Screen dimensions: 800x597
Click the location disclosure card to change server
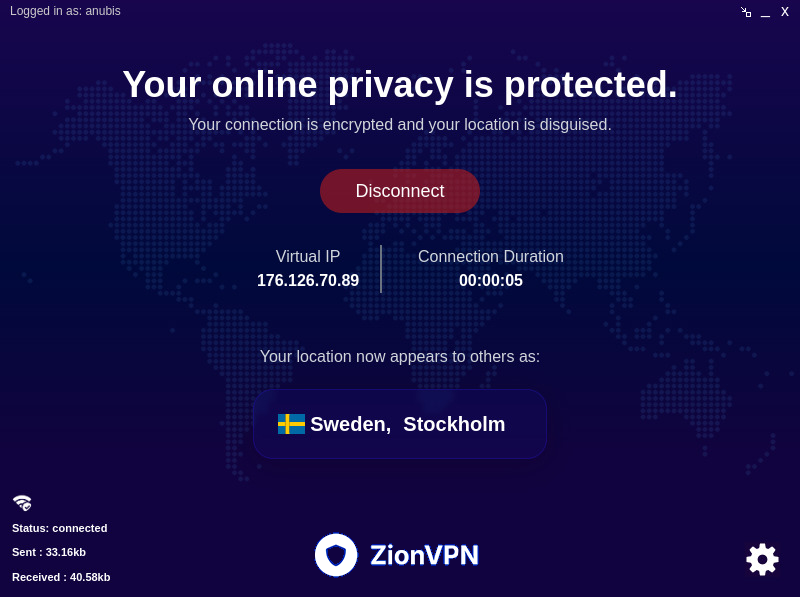pos(400,424)
